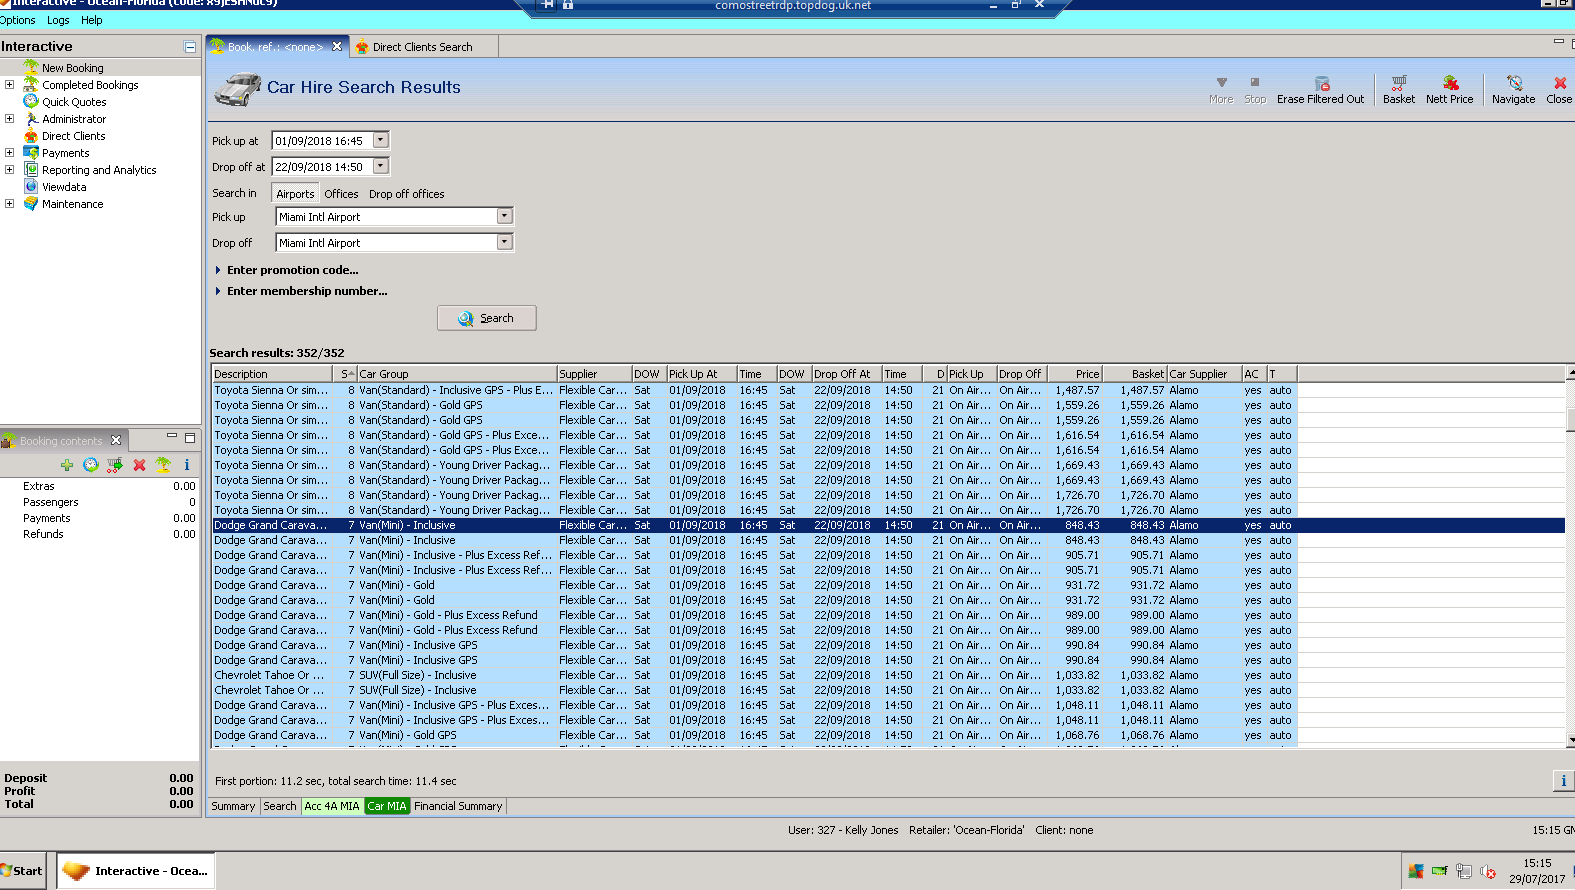Open the Logs menu
Image resolution: width=1575 pixels, height=890 pixels.
(58, 20)
